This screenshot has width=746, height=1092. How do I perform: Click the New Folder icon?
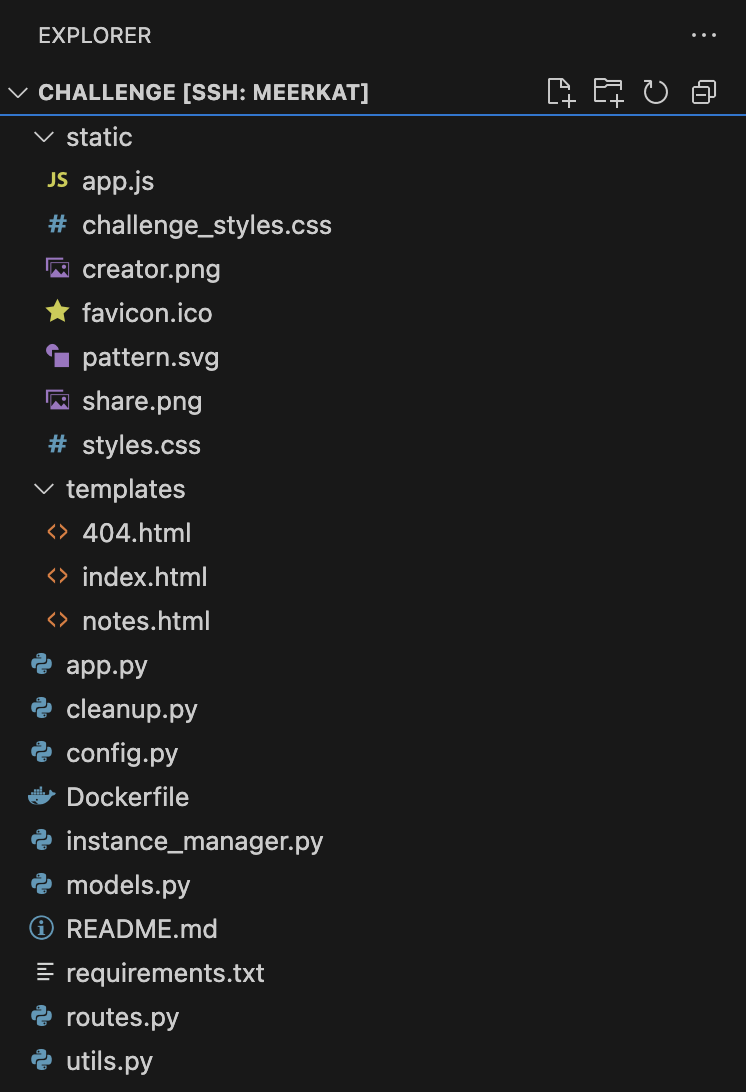tap(608, 92)
